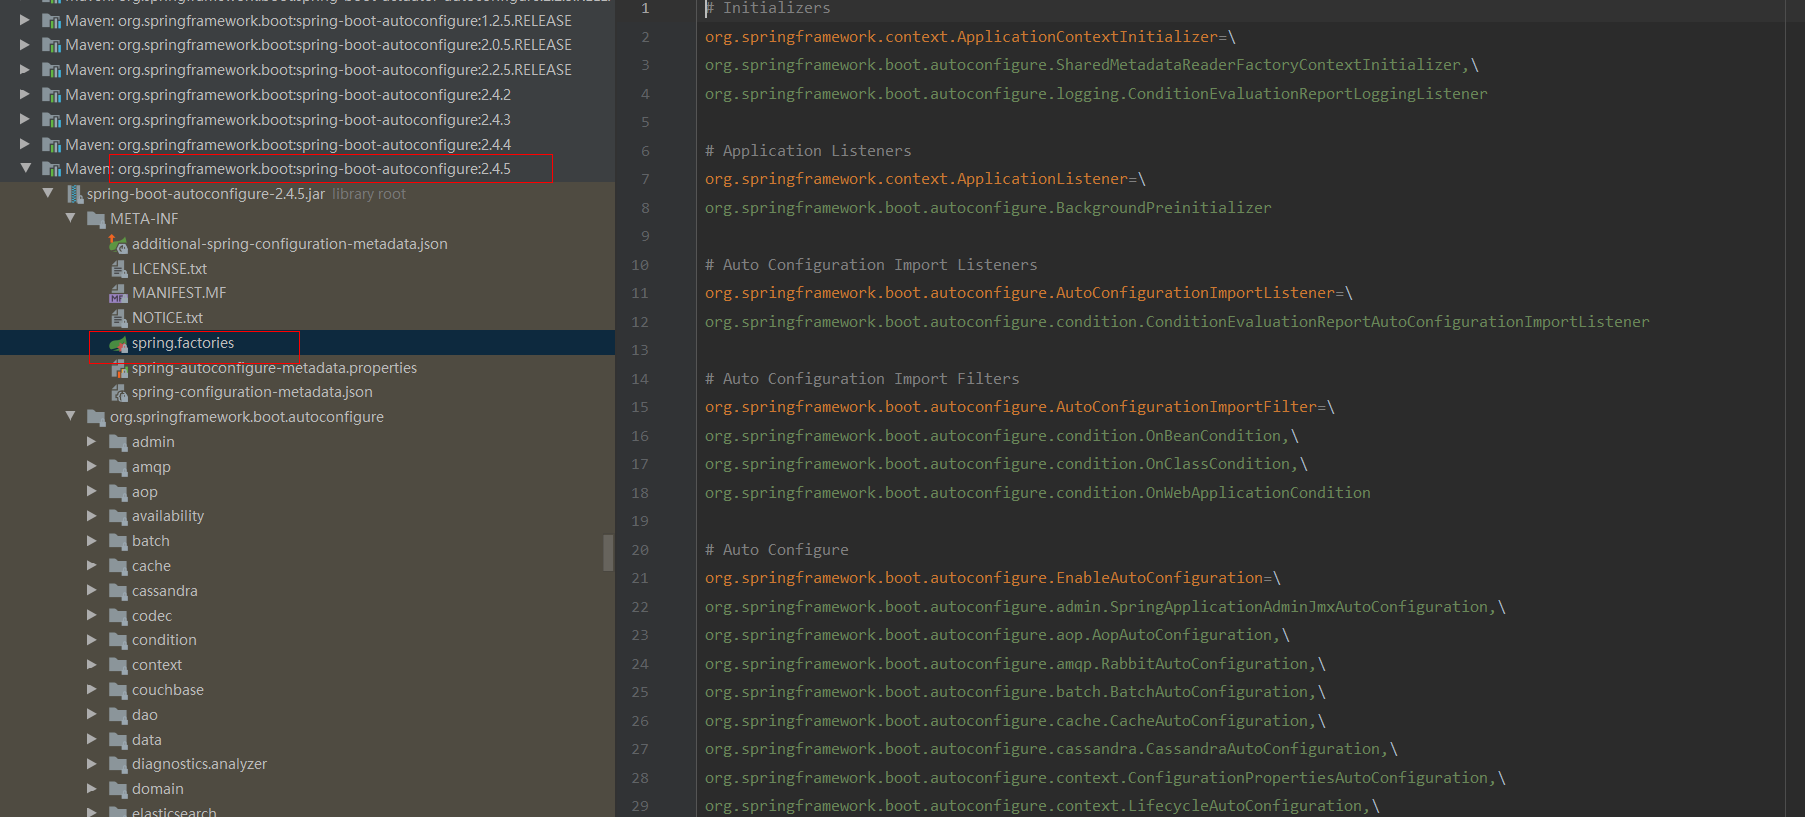
Task: Click the additional-spring-configuration-metadata.json file icon
Action: pyautogui.click(x=118, y=244)
